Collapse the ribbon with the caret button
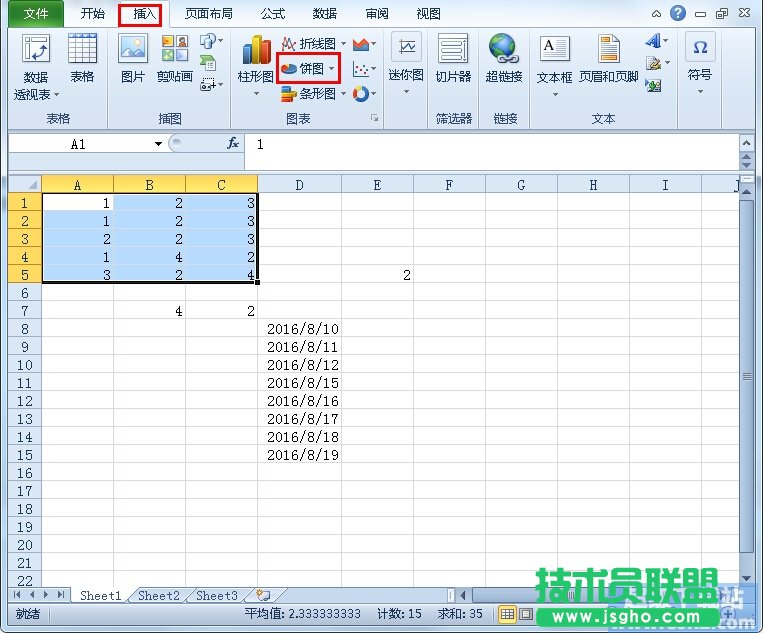Viewport: 763px width, 633px height. (x=656, y=14)
